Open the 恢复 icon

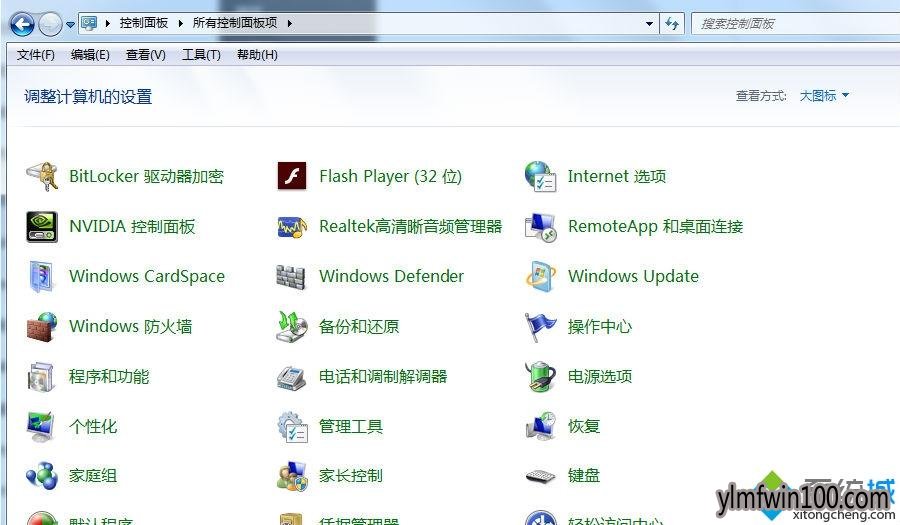click(540, 426)
